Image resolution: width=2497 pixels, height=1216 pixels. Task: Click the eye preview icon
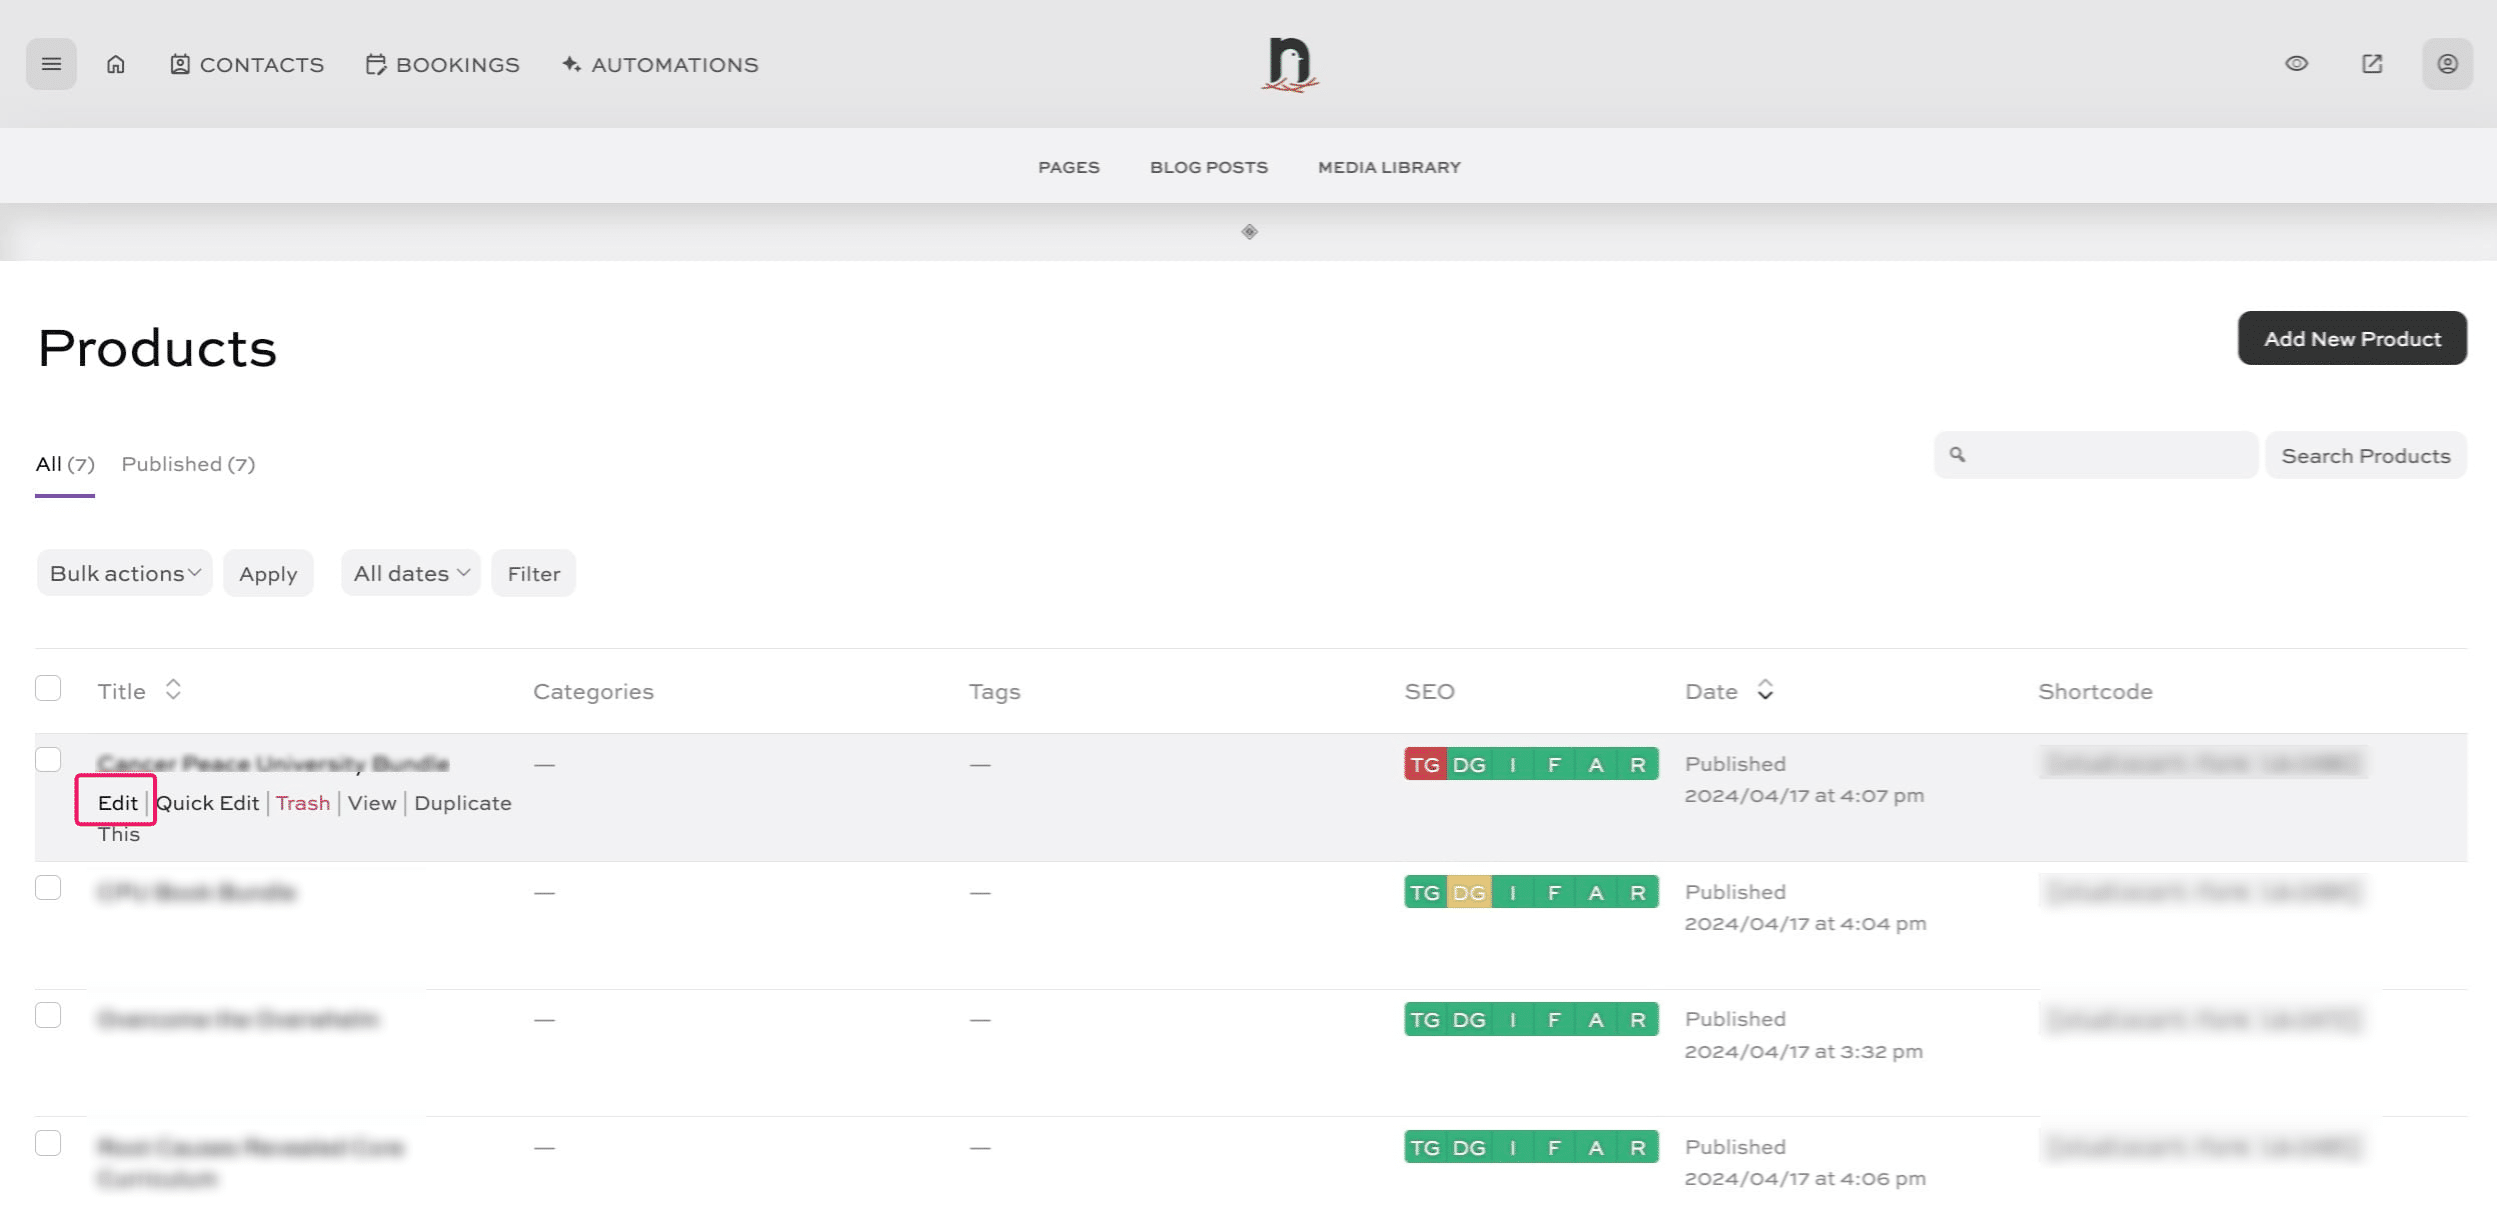point(2296,64)
